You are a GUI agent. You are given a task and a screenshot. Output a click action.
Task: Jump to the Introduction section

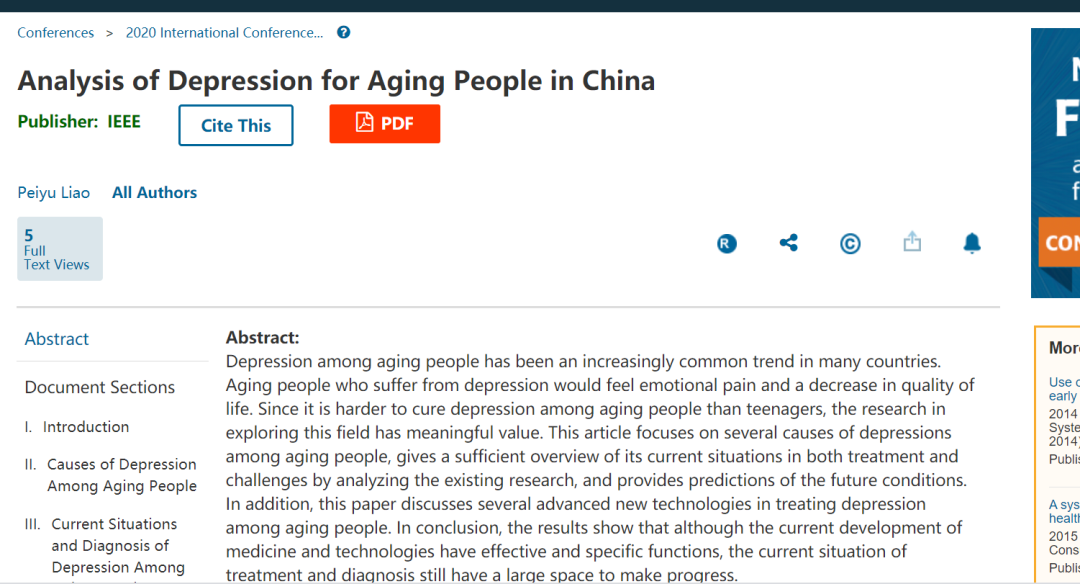pos(86,427)
